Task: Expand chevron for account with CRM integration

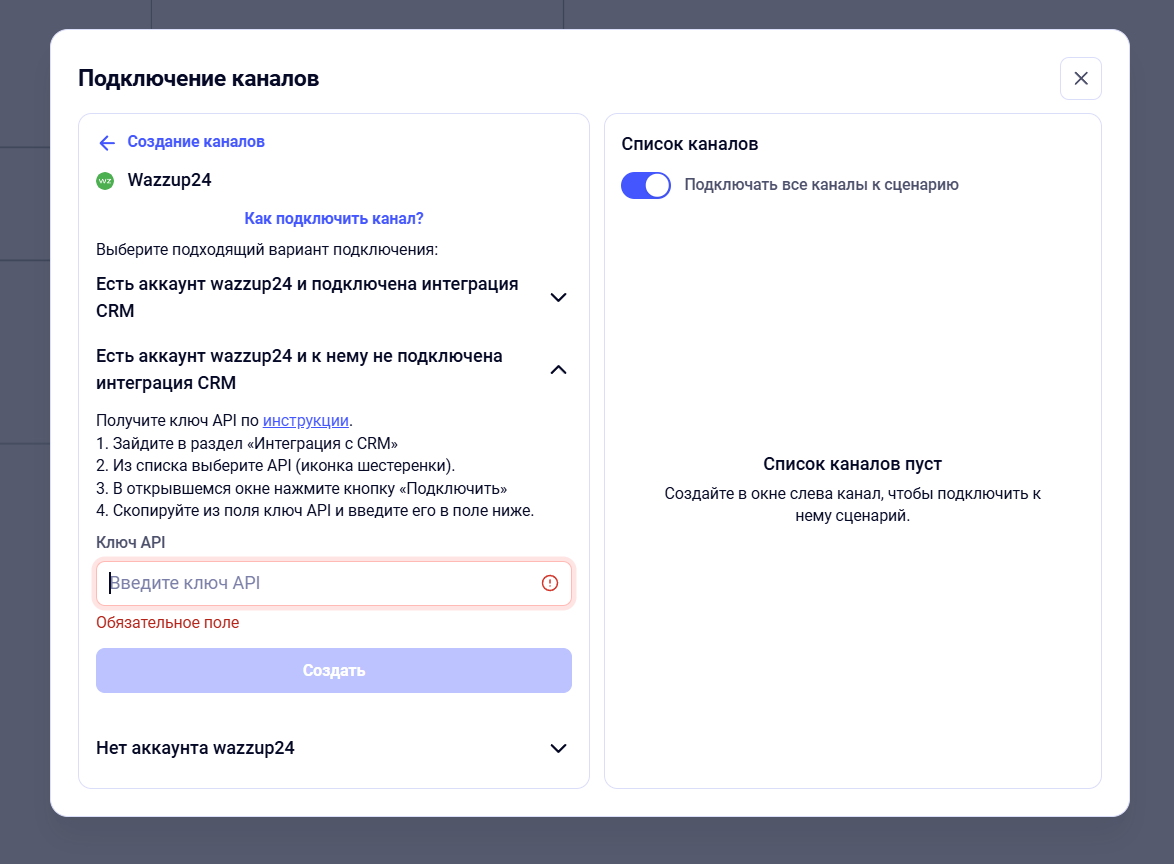Action: 559,297
